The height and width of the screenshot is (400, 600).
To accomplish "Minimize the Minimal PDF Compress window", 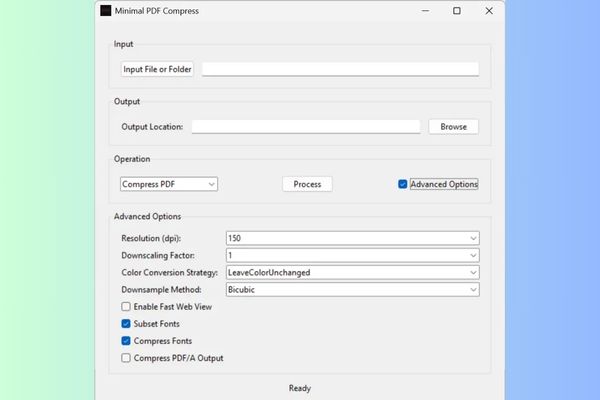I will (426, 11).
